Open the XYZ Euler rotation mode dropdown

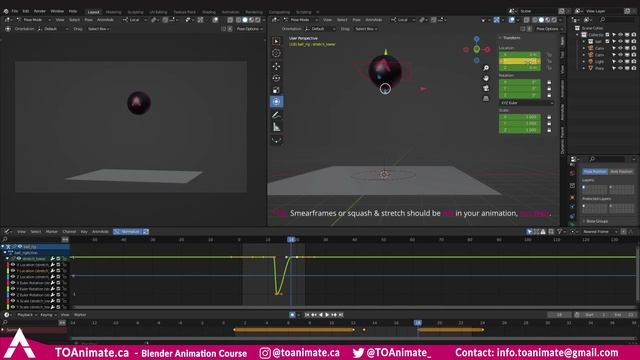(x=527, y=103)
